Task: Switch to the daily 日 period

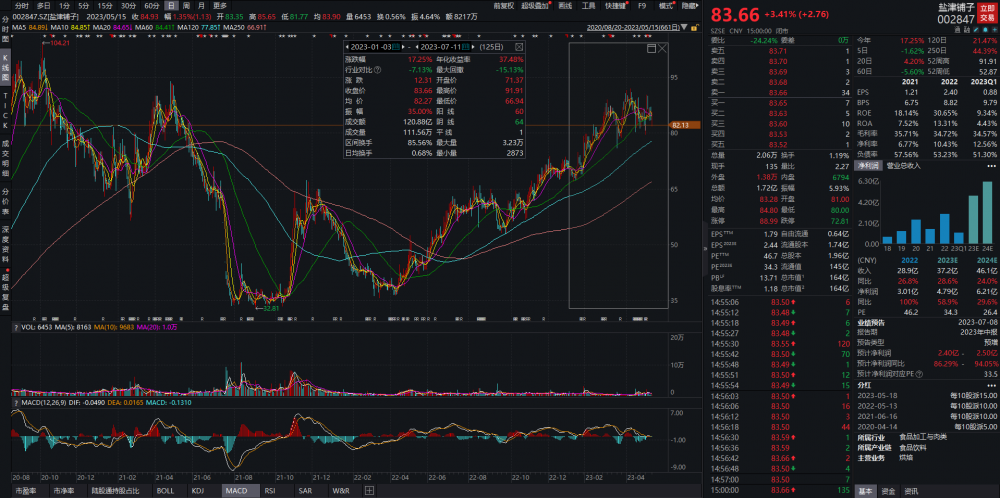Action: point(171,5)
